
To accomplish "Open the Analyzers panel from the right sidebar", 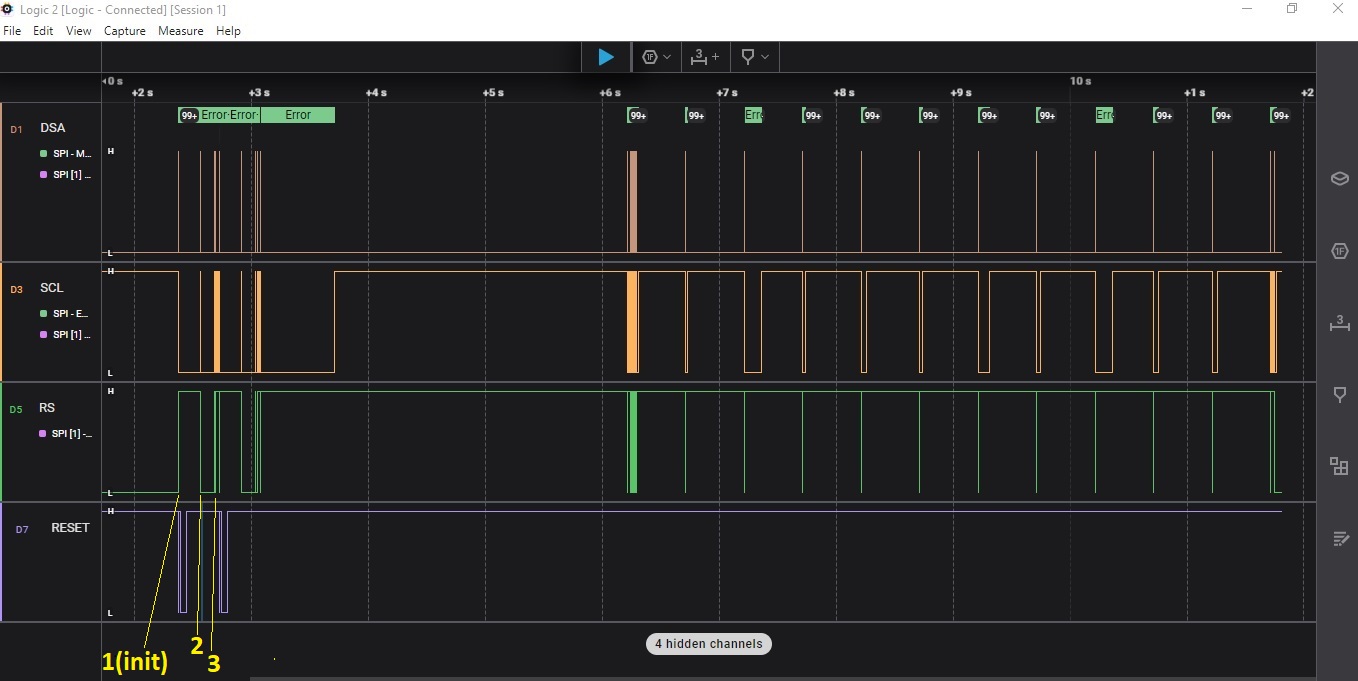I will pos(1339,251).
